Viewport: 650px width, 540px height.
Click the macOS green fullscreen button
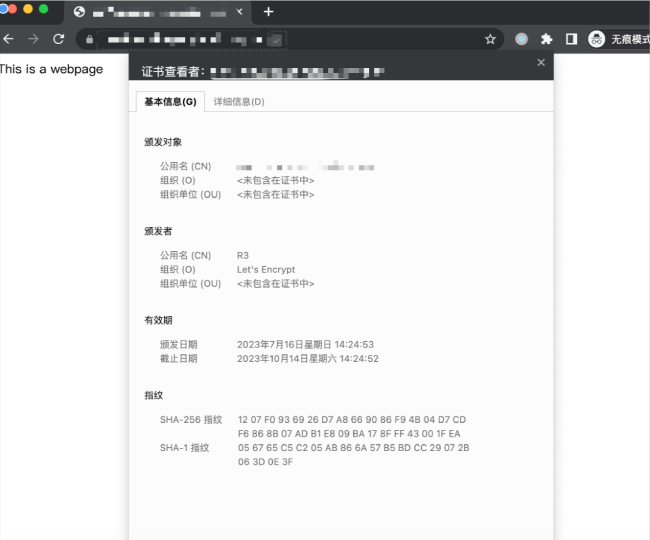[x=43, y=9]
